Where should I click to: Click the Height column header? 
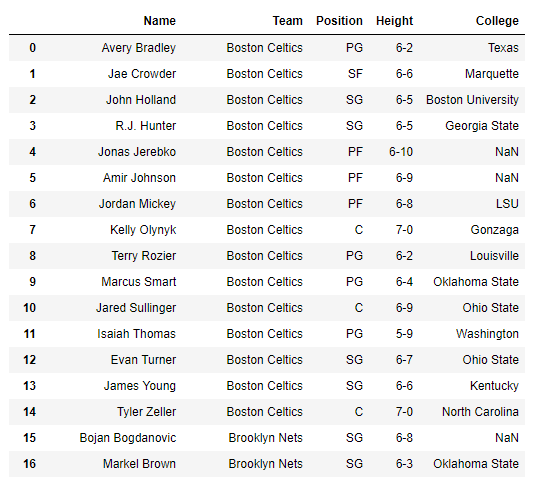coord(394,21)
